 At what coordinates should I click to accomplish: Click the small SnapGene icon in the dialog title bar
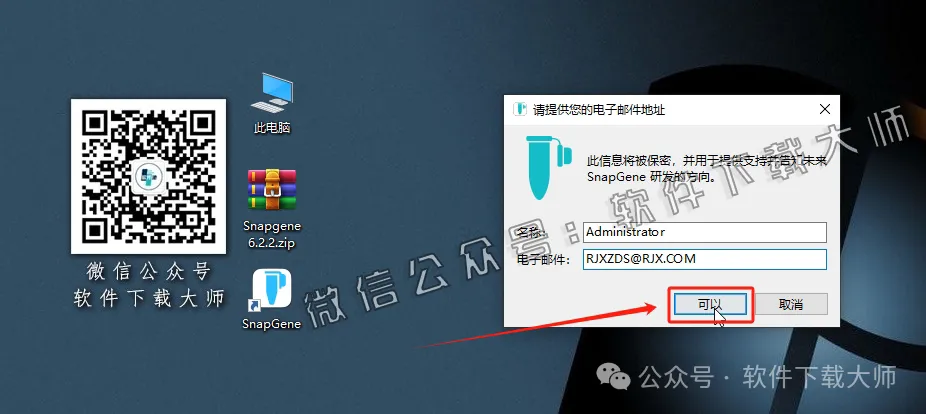[520, 109]
